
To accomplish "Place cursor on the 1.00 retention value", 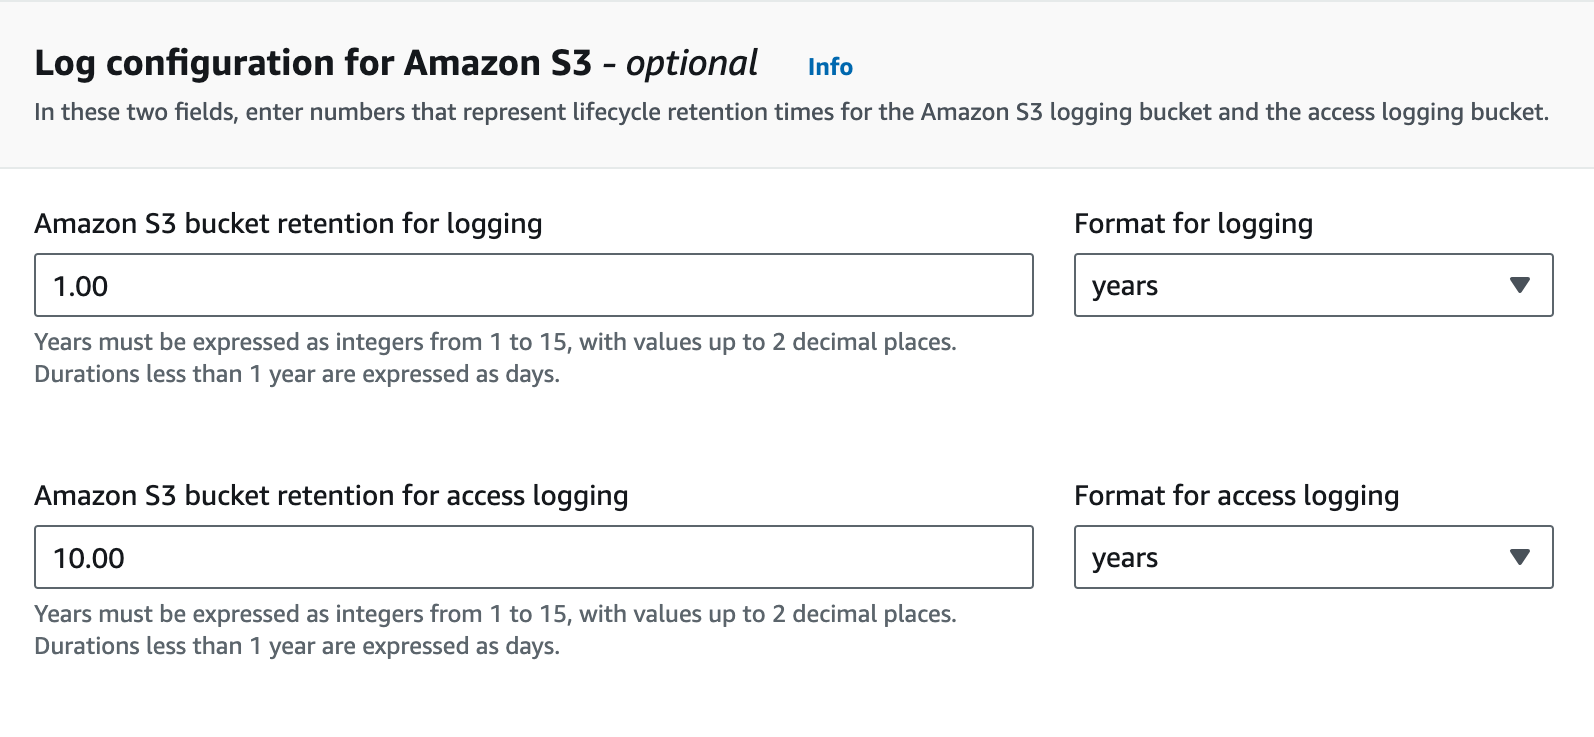I will point(81,286).
